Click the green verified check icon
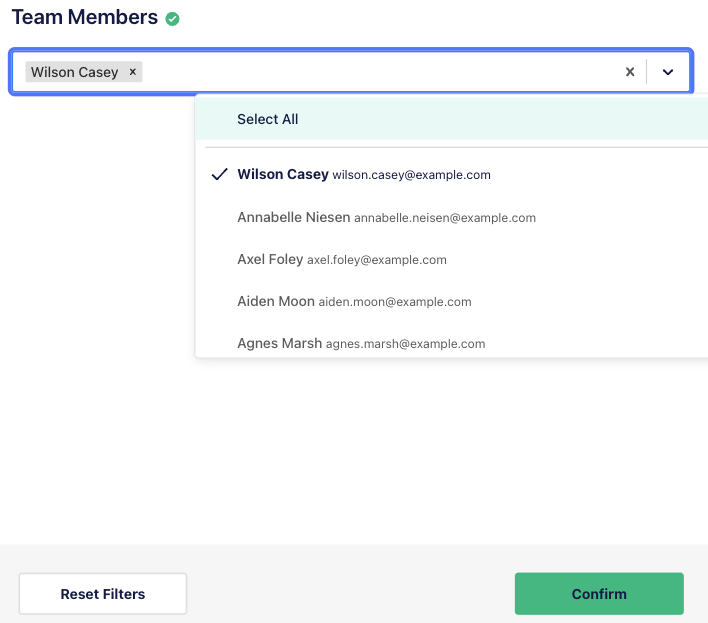Screen dimensions: 708x623 (x=173, y=19)
